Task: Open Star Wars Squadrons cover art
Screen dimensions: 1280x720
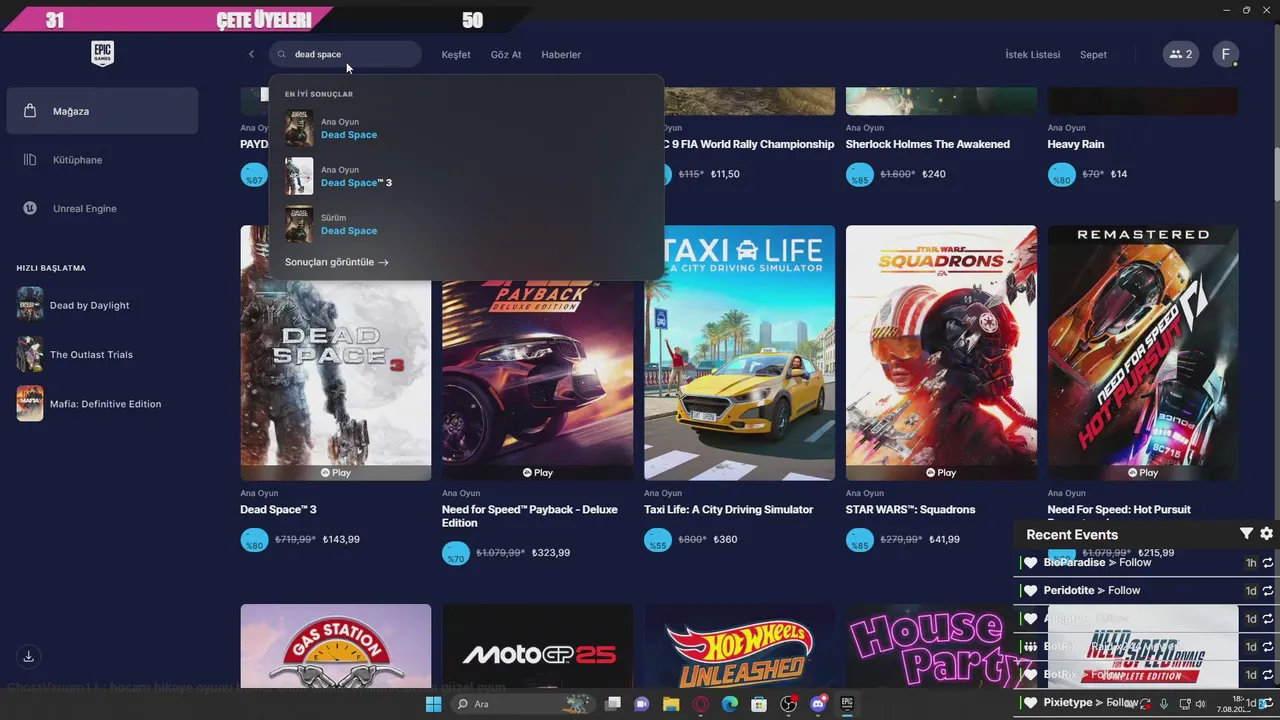Action: pos(941,353)
